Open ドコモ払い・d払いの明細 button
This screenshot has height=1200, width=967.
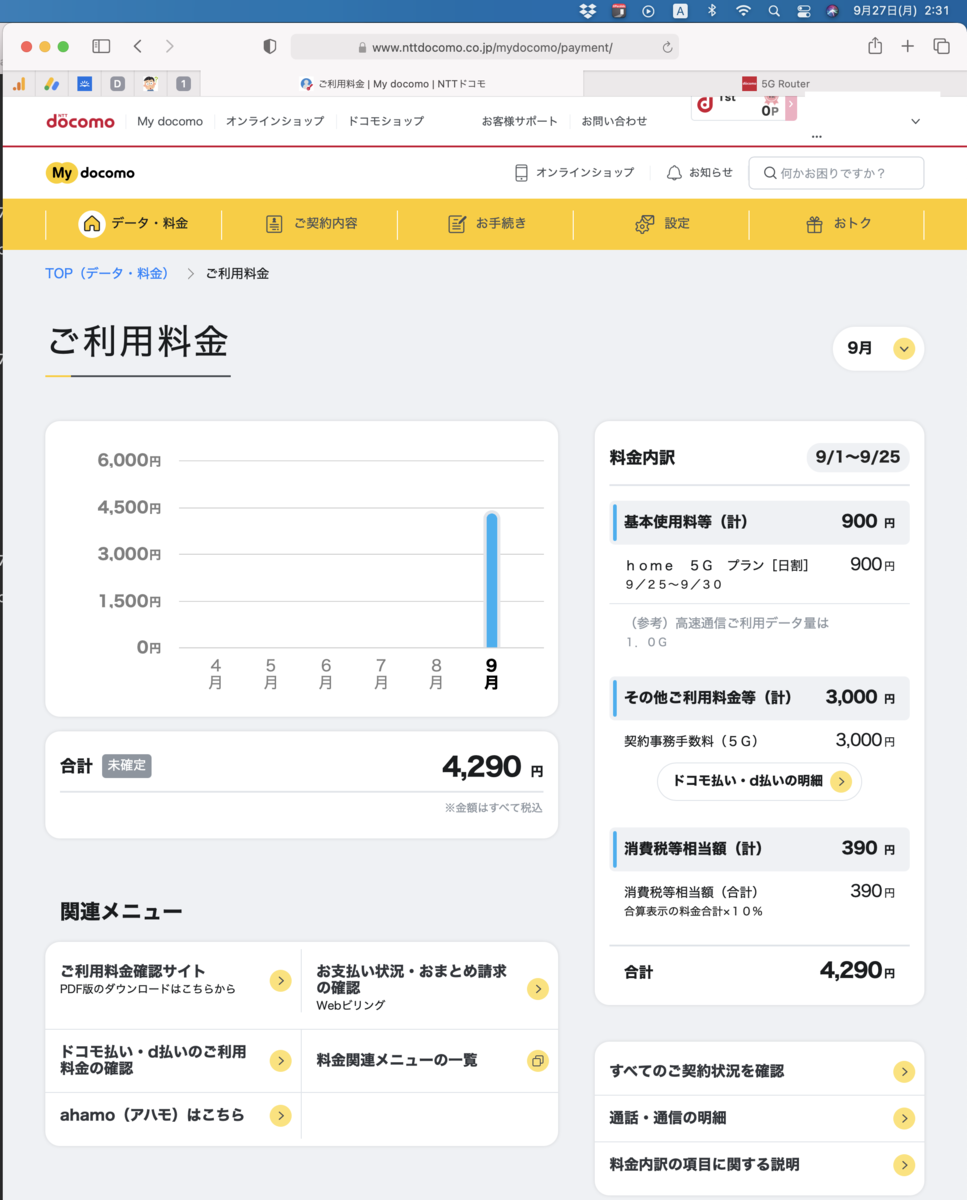click(x=759, y=781)
